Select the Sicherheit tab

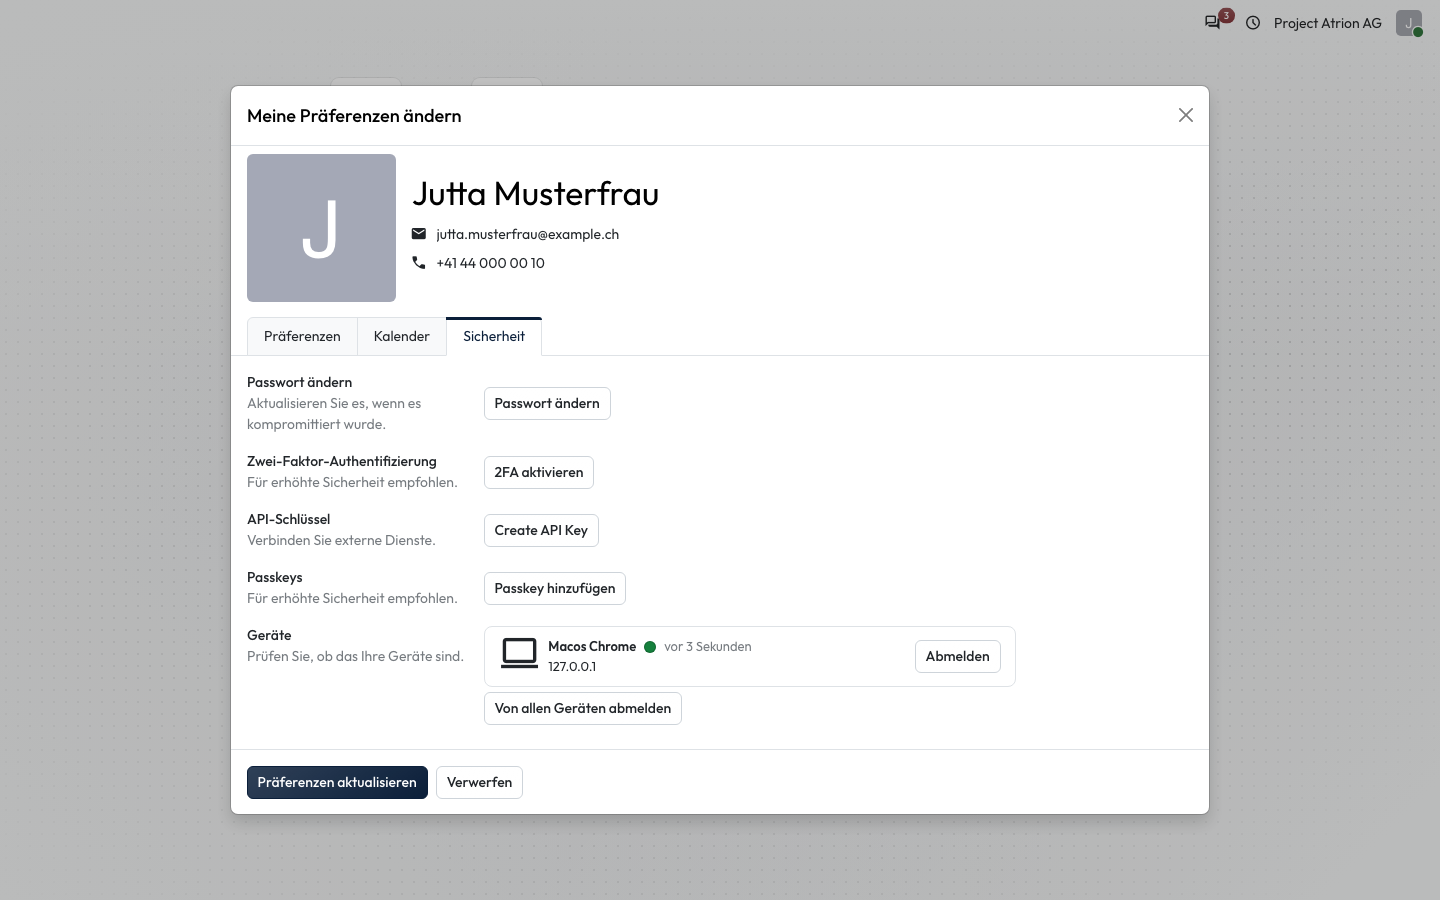click(x=494, y=337)
